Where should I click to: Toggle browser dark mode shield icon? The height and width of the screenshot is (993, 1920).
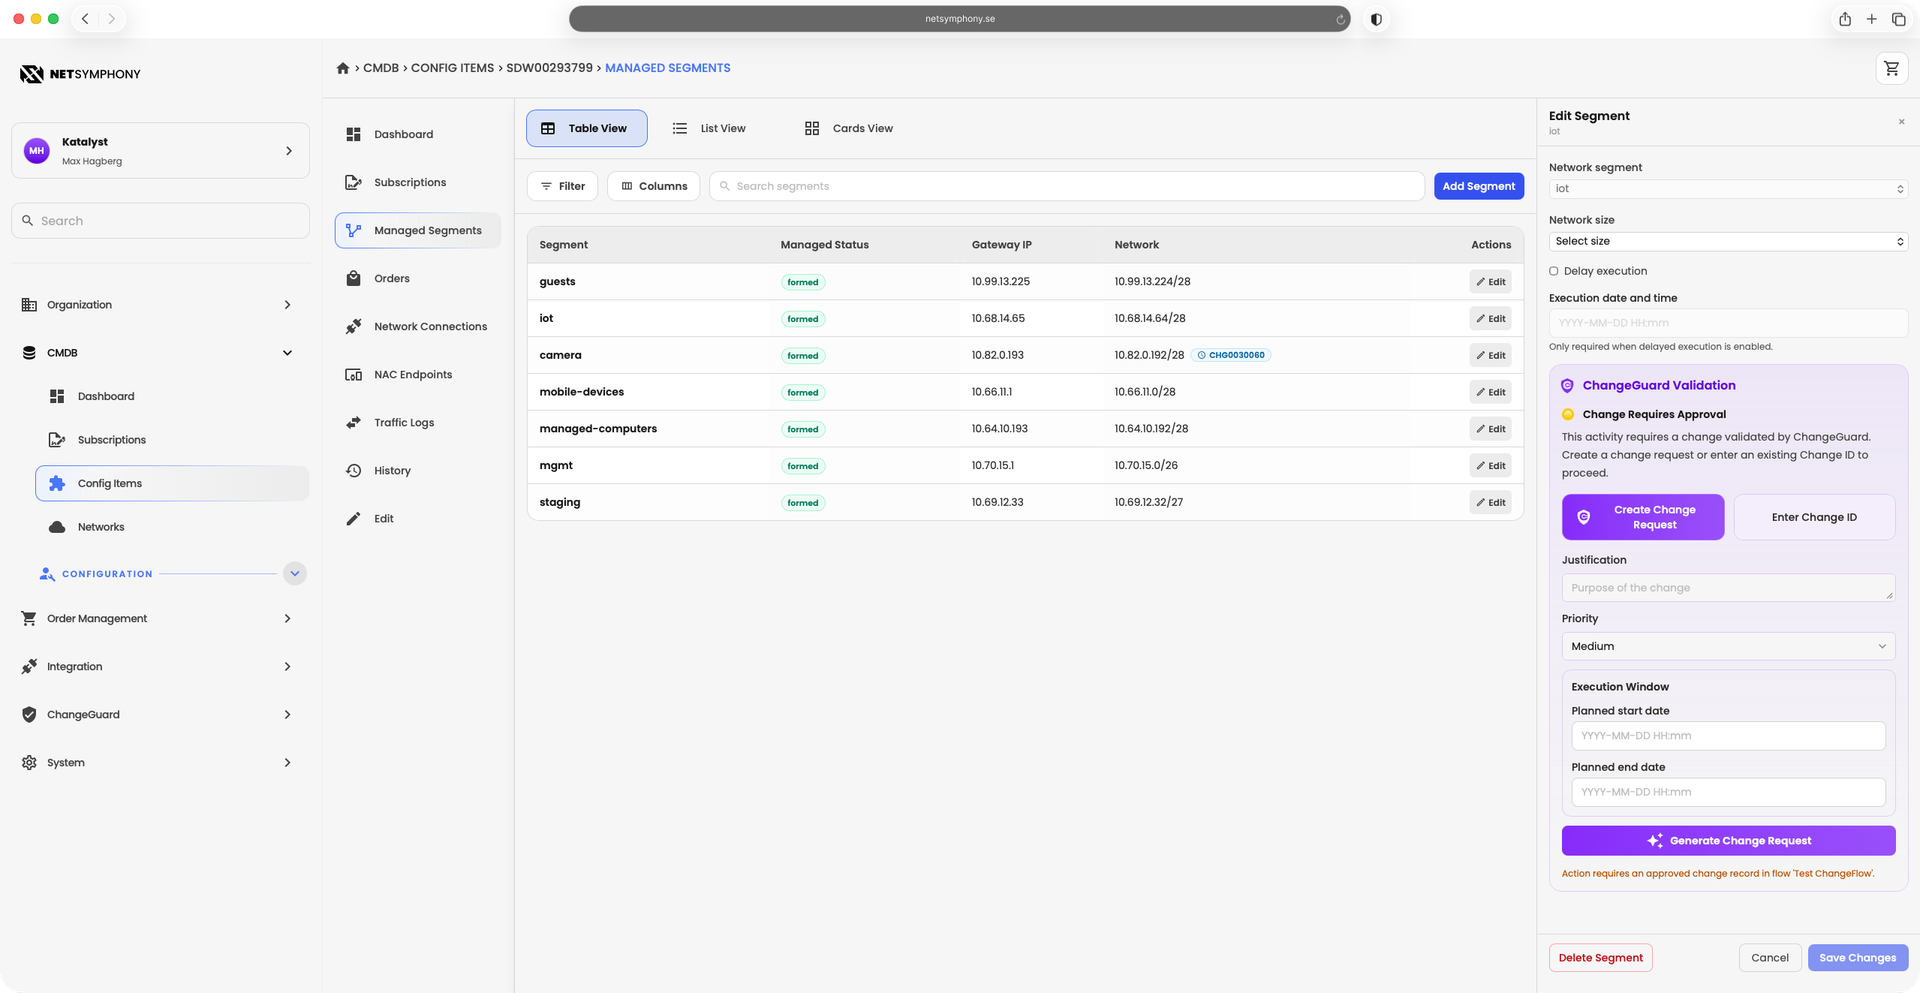(1376, 19)
